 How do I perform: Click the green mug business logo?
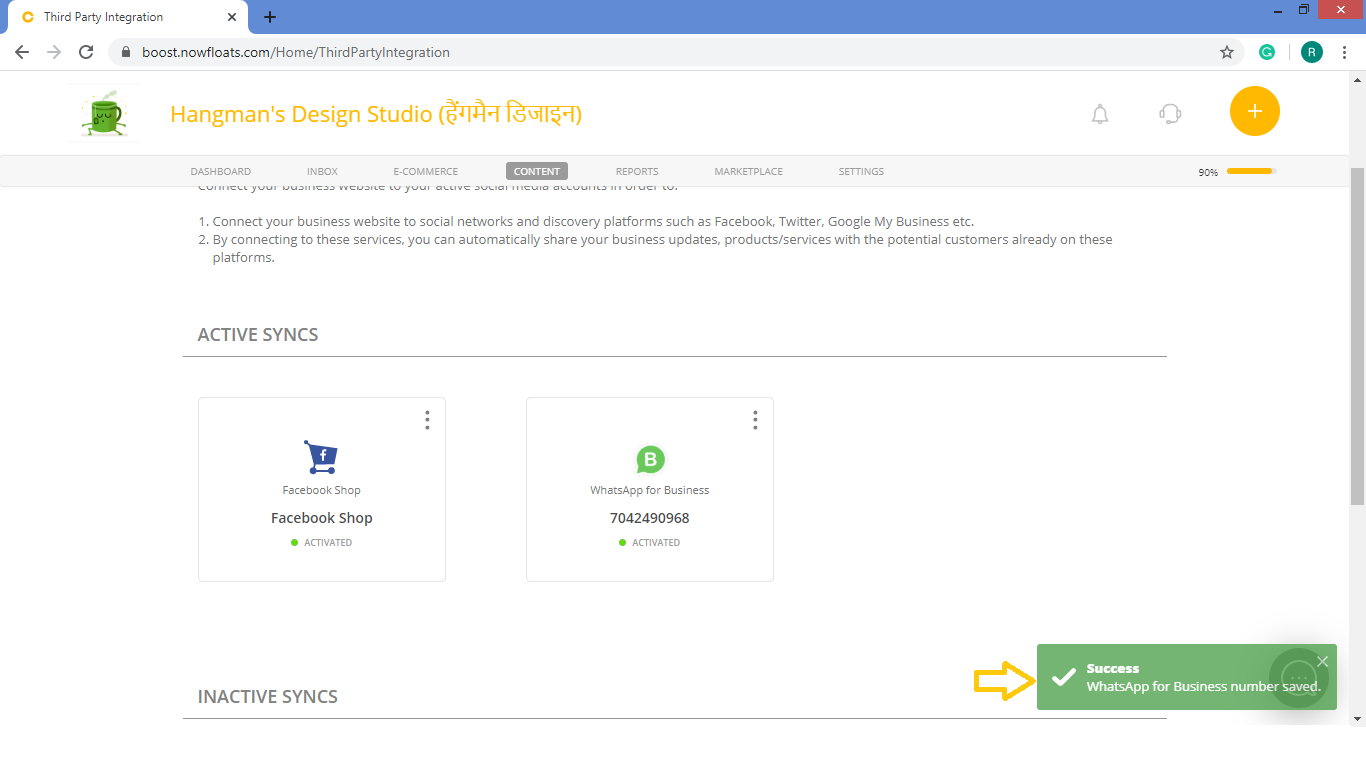[x=102, y=113]
